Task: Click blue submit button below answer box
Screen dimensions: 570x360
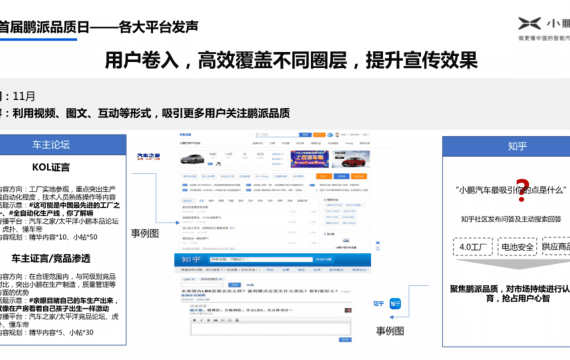Action: click(345, 339)
